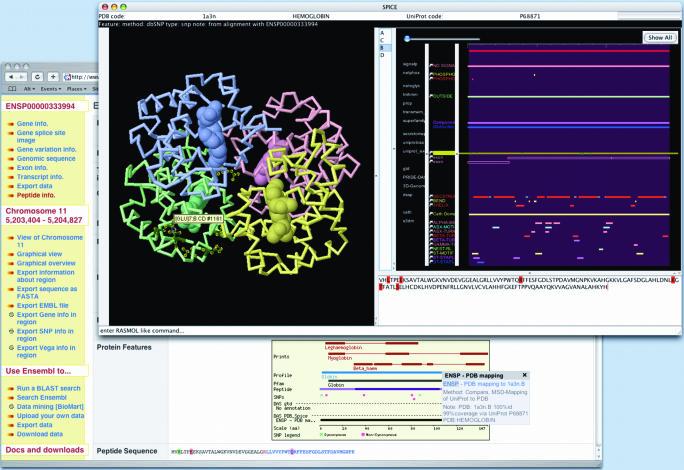Click the superfamily DAS source label
Viewport: 684px width, 470px height.
pyautogui.click(x=414, y=120)
